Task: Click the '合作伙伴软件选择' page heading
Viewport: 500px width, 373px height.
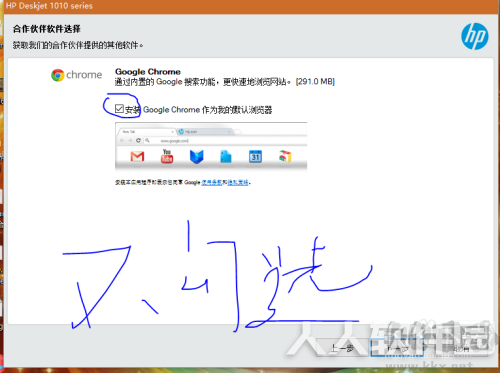Action: [47, 29]
